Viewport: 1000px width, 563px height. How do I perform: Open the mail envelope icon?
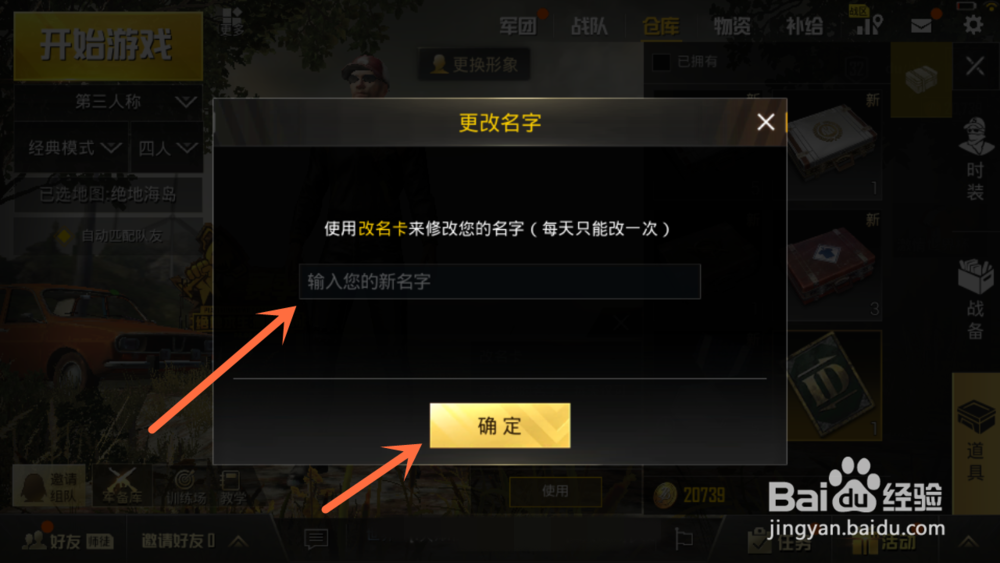click(x=921, y=26)
